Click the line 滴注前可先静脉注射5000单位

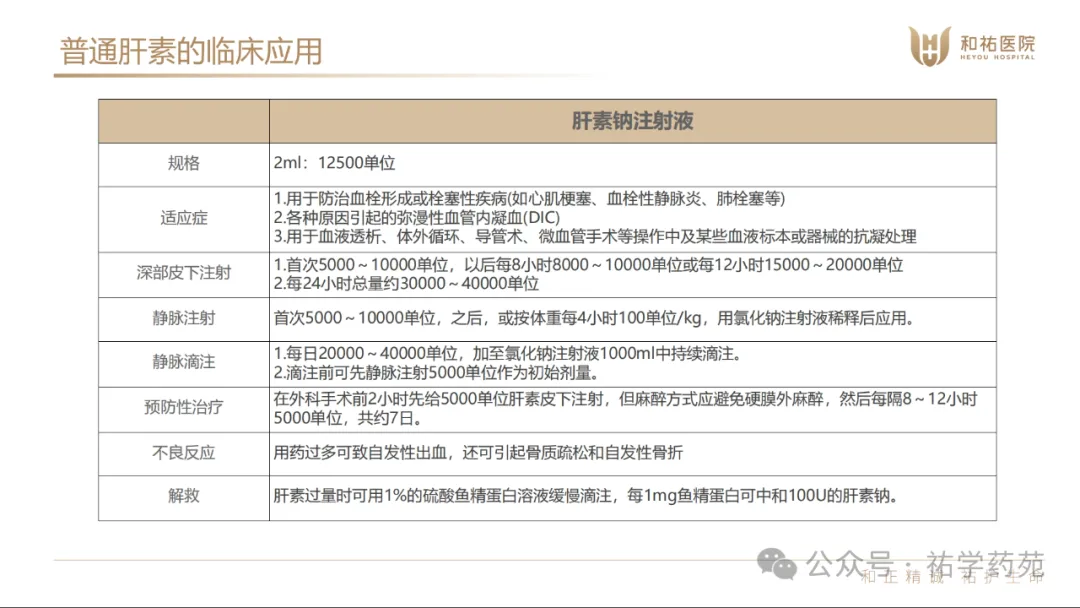point(436,373)
